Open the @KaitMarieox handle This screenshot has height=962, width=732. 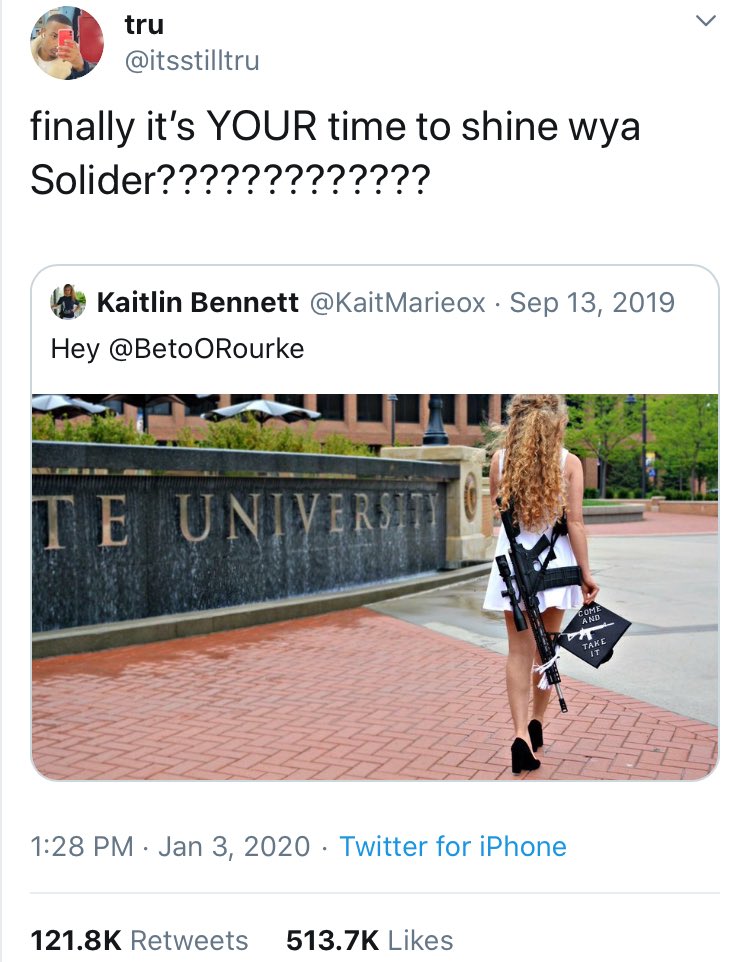point(398,302)
